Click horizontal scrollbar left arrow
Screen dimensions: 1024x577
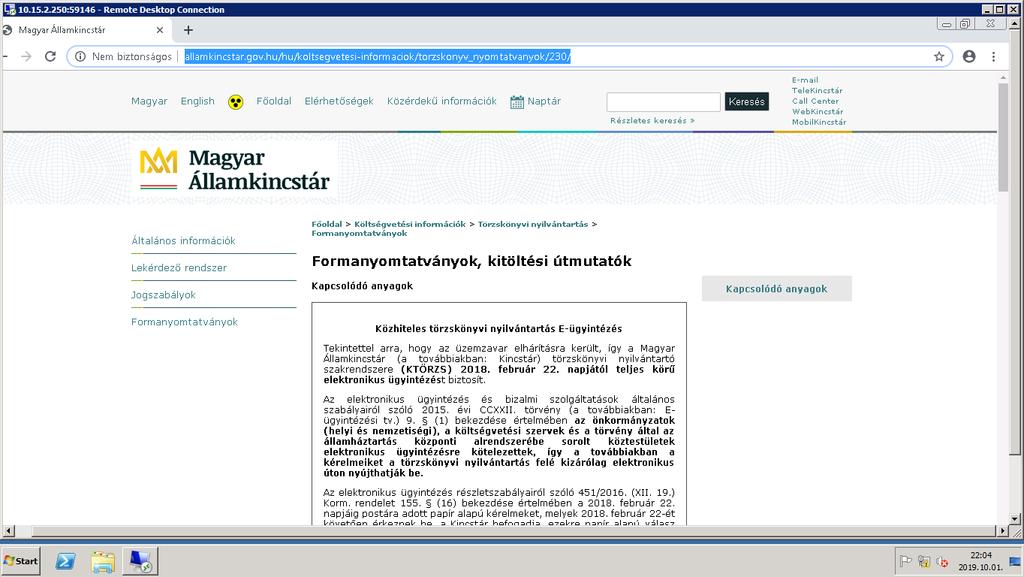click(x=8, y=531)
